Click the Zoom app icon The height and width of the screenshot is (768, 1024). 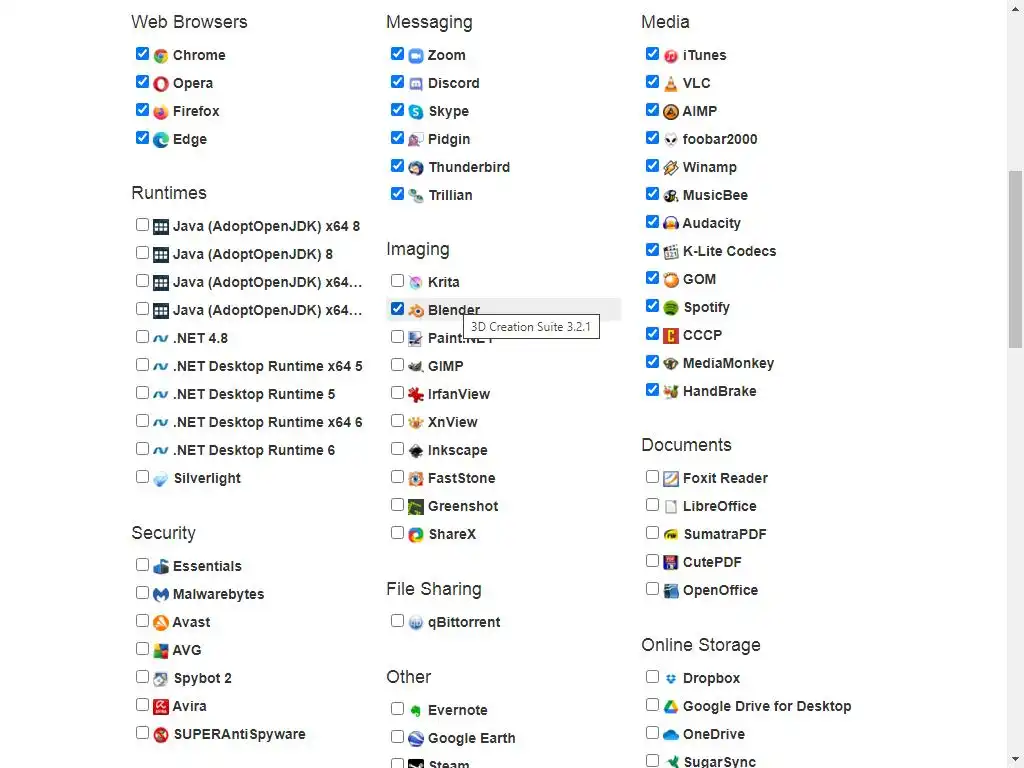coord(416,56)
